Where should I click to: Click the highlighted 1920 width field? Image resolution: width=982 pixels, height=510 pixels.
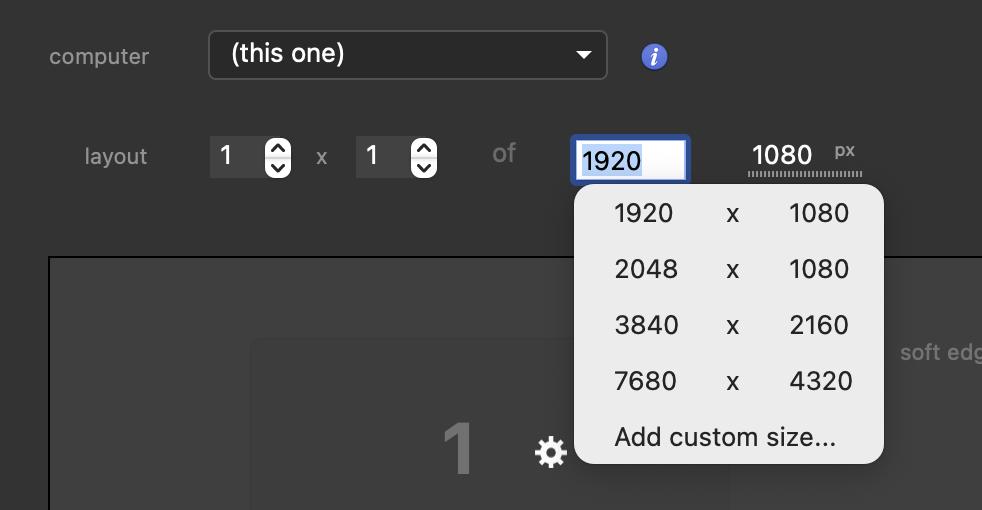point(630,160)
